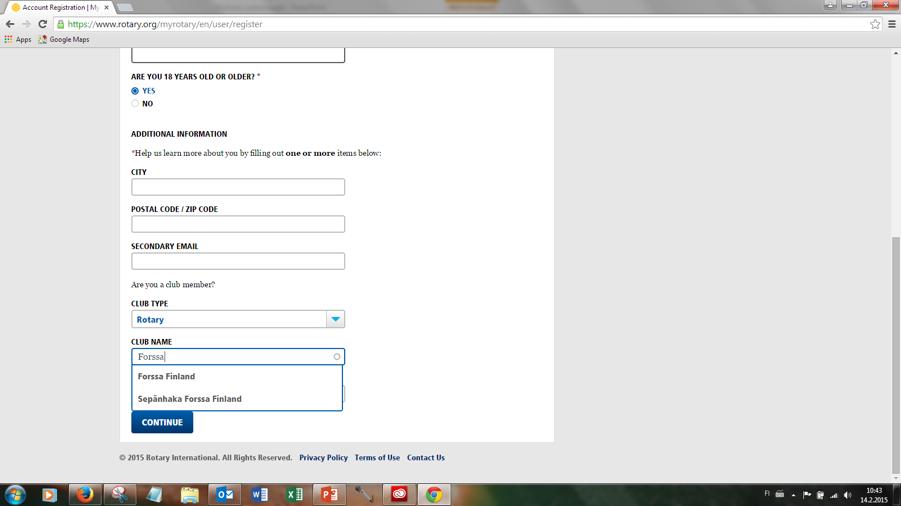Open the Privacy Policy link
The image size is (901, 506).
pos(324,458)
